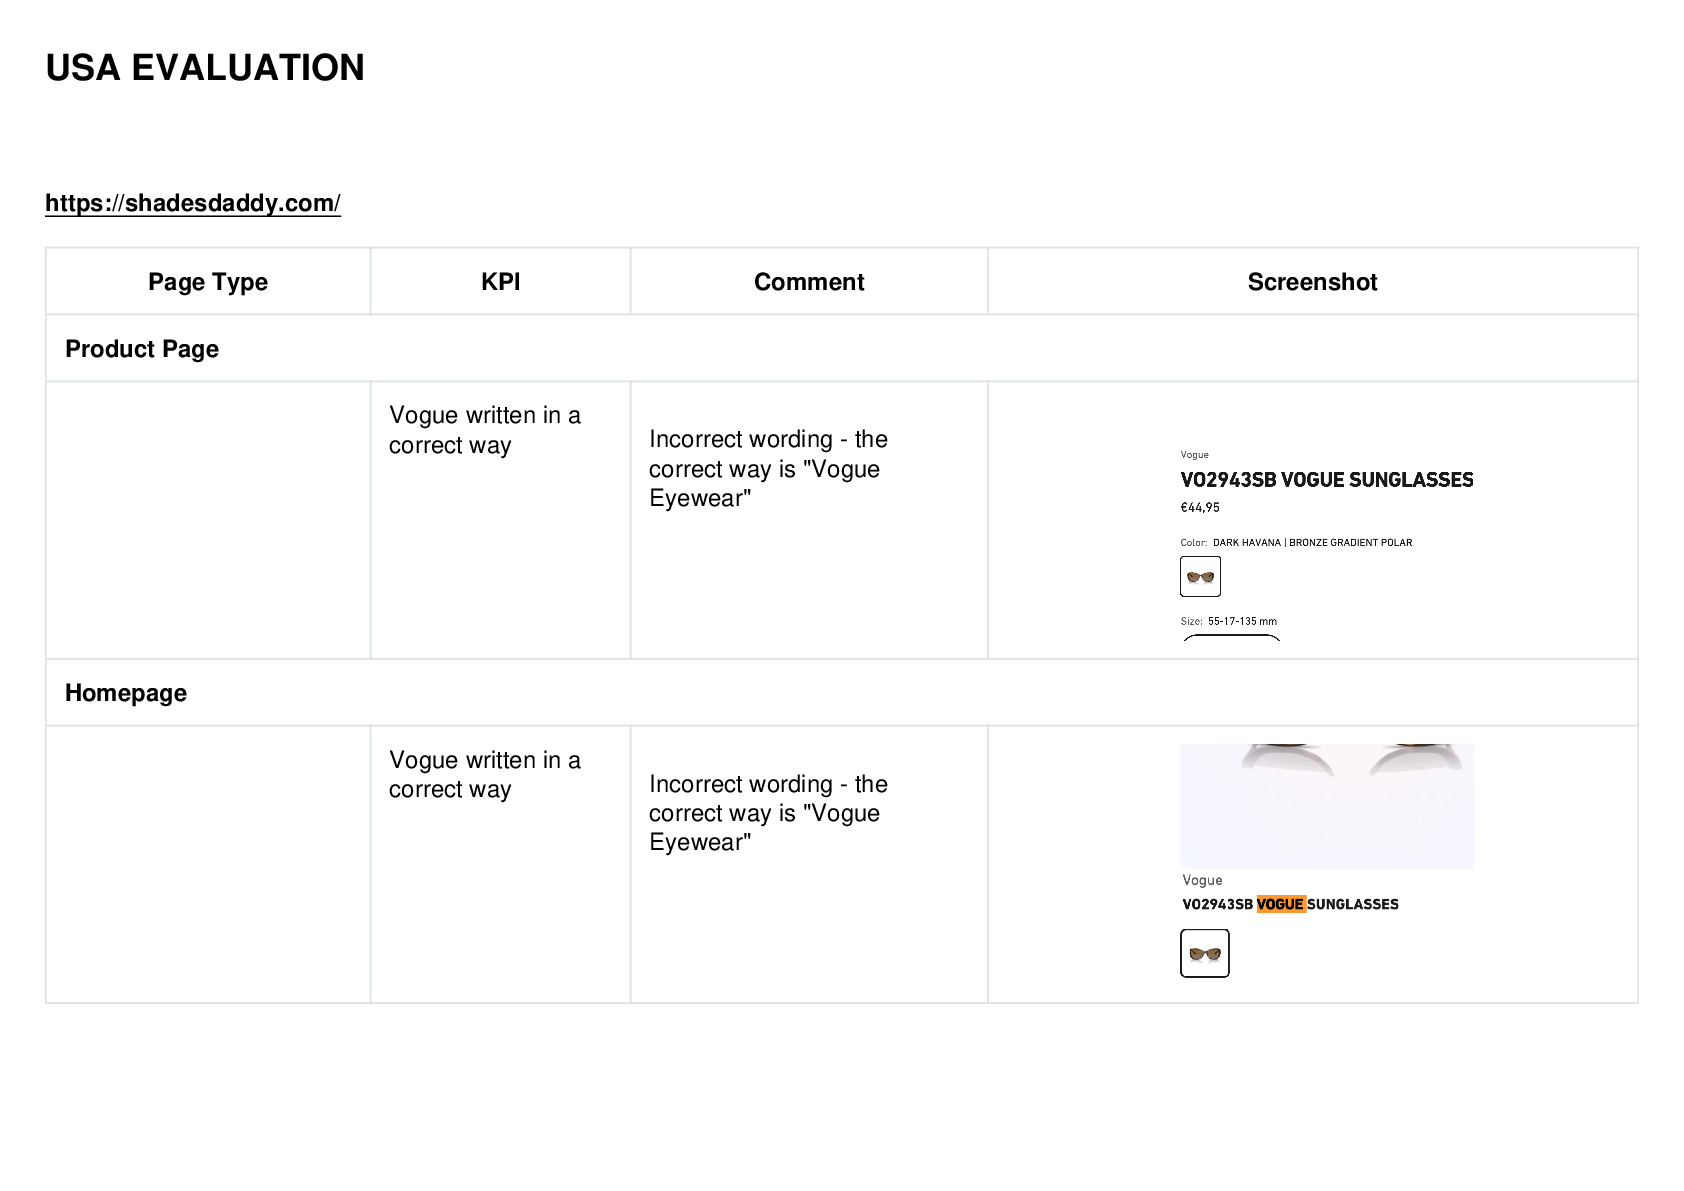This screenshot has width=1684, height=1191.
Task: Click the Size 55-17-135 mm label
Action: (1229, 621)
